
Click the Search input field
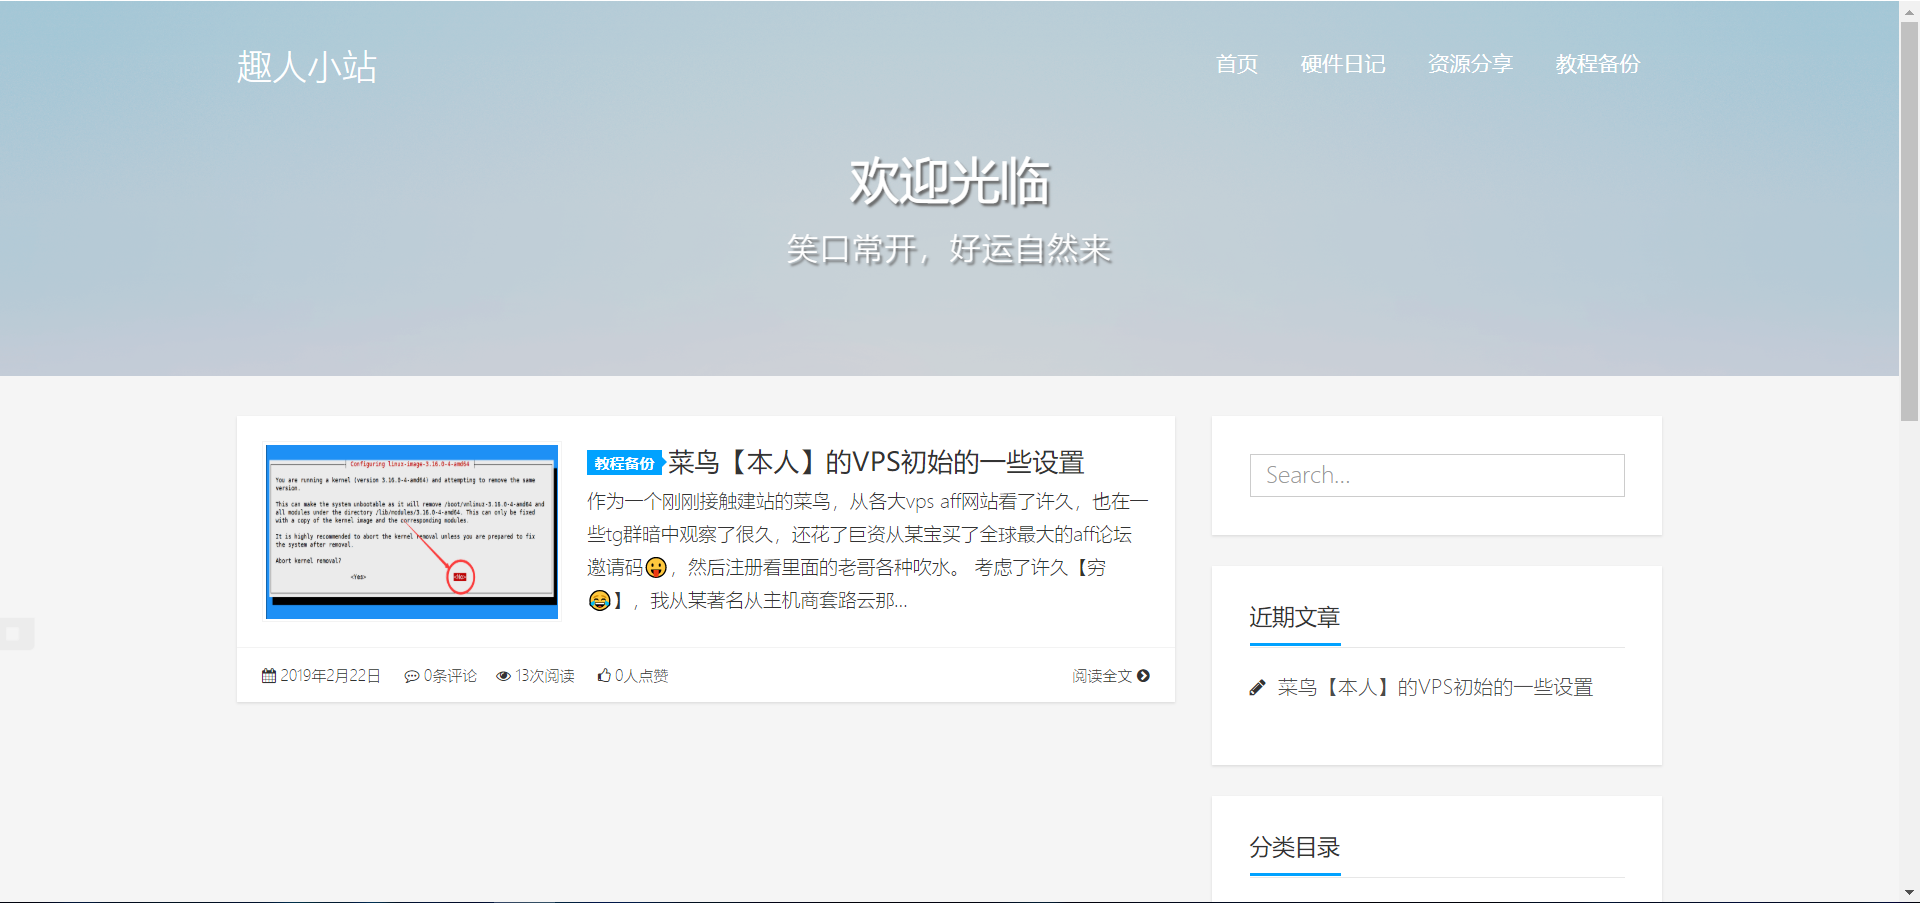click(x=1436, y=475)
